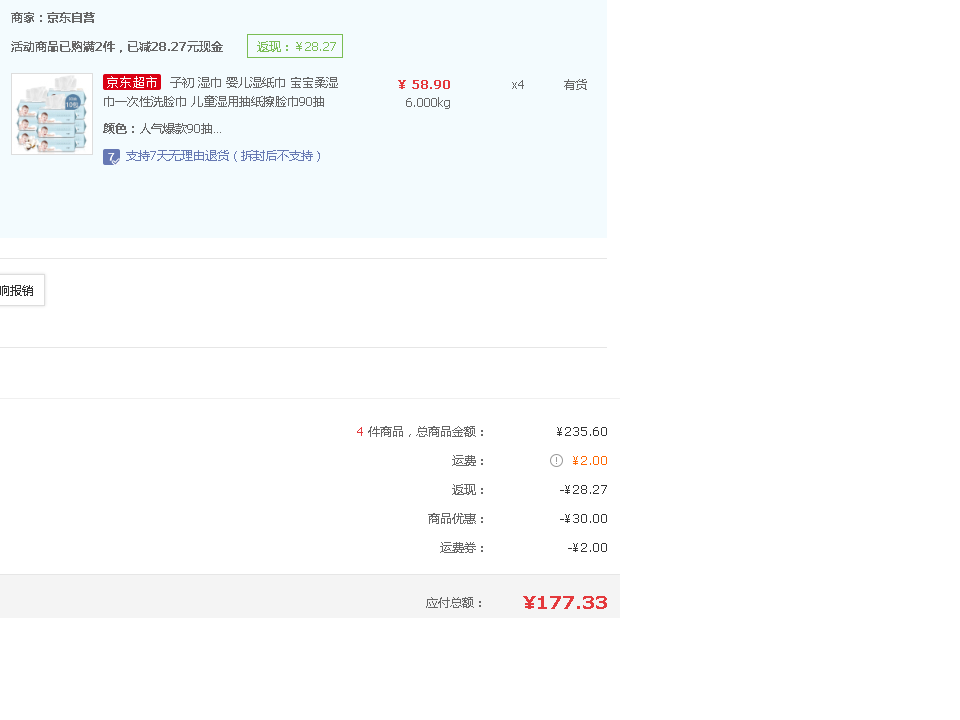Image resolution: width=960 pixels, height=720 pixels.
Task: Select the 商家：京东自营 merchant text
Action: pyautogui.click(x=53, y=18)
